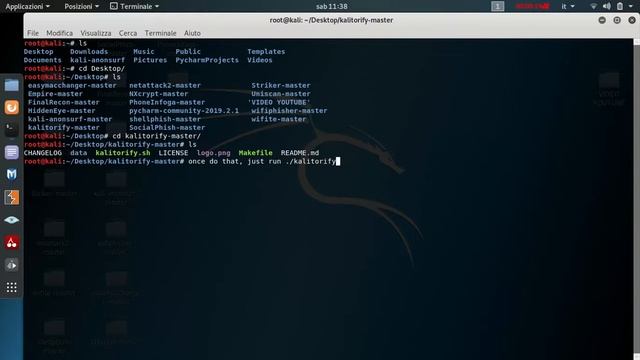Click the 'Videos' directory name
This screenshot has width=640, height=360.
coord(260,60)
